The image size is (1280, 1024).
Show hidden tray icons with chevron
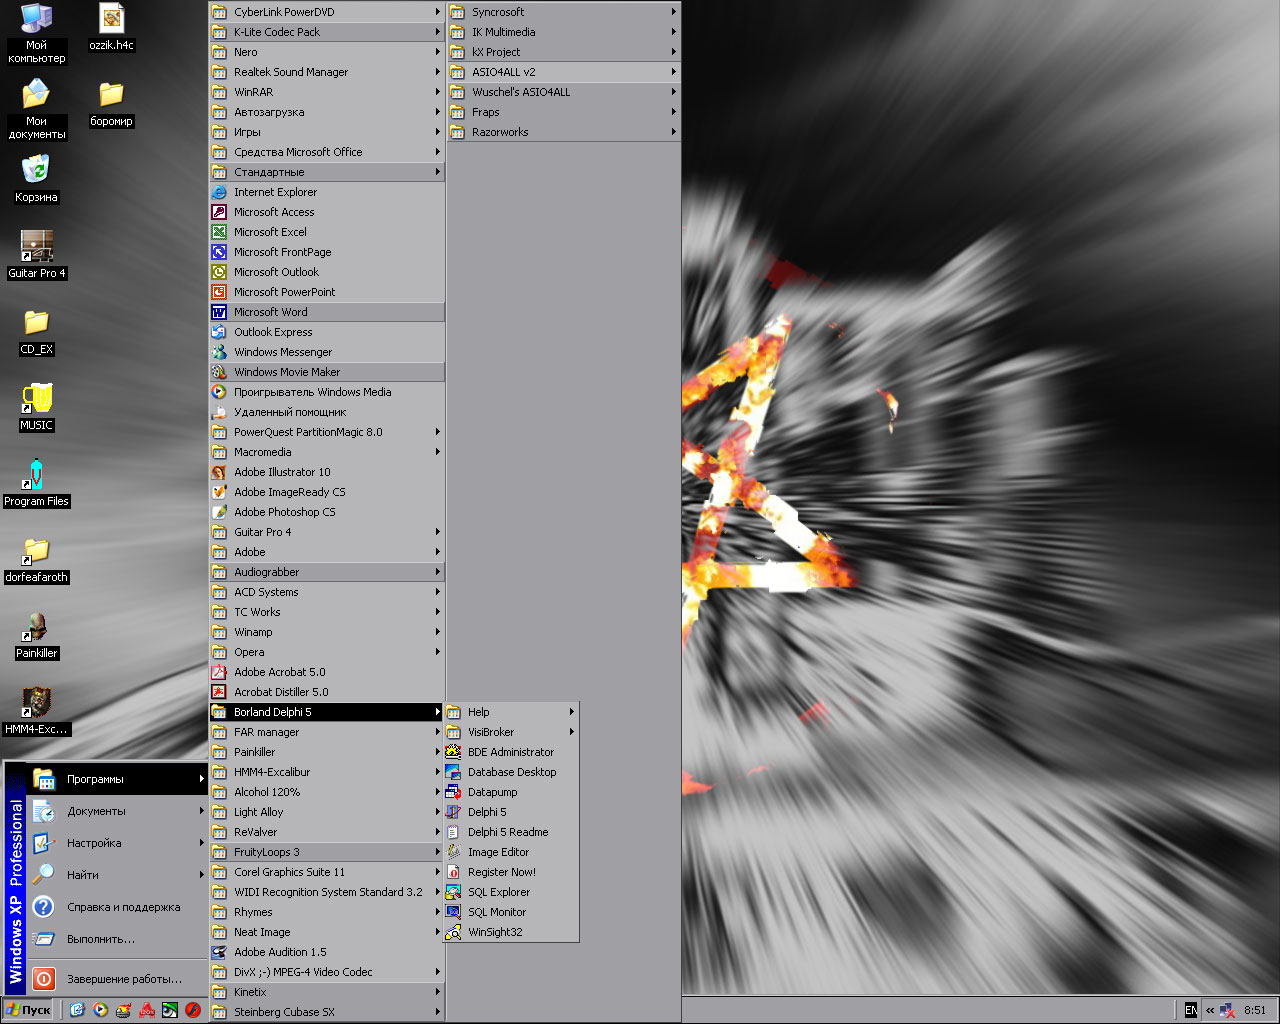click(1210, 1010)
